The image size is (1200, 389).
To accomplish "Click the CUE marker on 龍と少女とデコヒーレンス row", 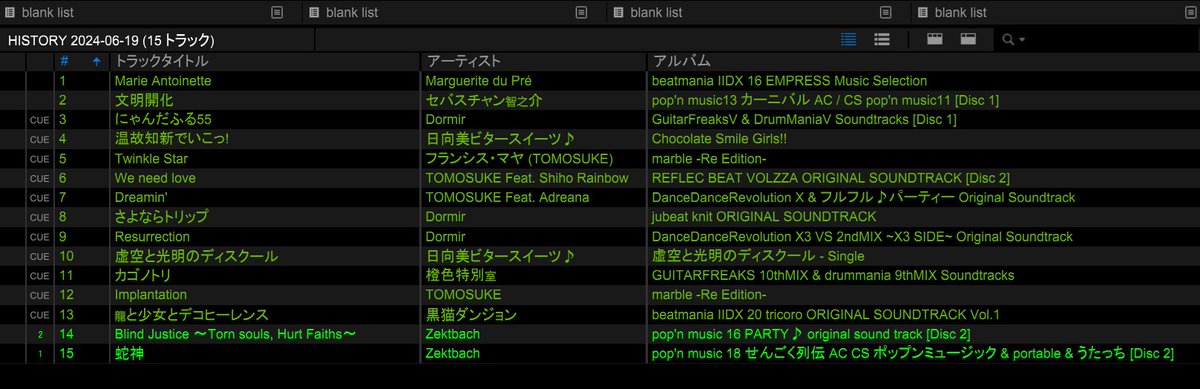I will [40, 315].
